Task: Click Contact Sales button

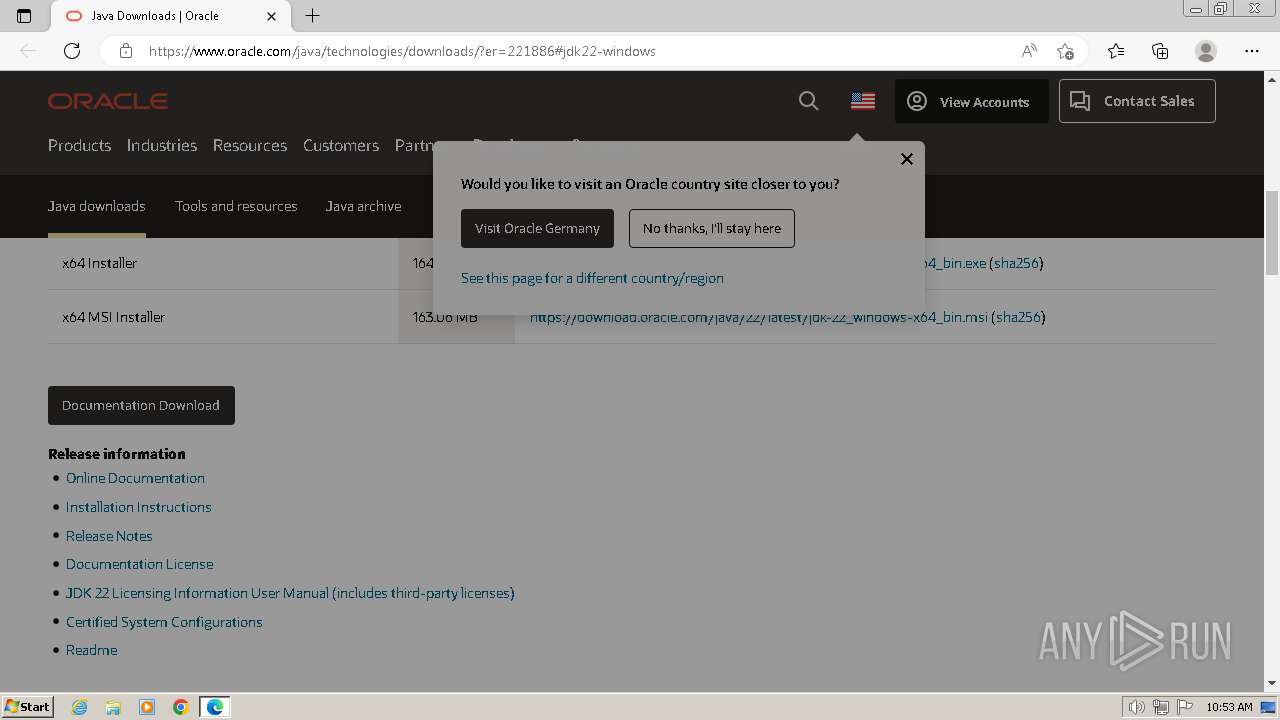Action: click(x=1137, y=101)
